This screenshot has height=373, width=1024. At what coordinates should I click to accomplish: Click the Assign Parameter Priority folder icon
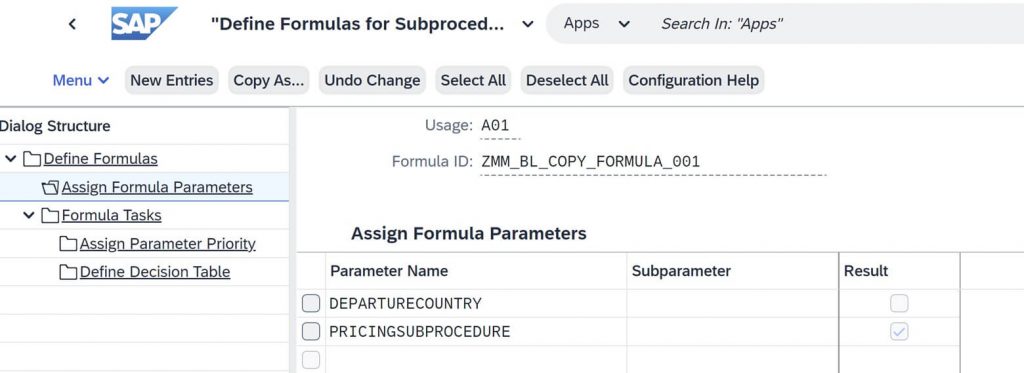point(68,244)
